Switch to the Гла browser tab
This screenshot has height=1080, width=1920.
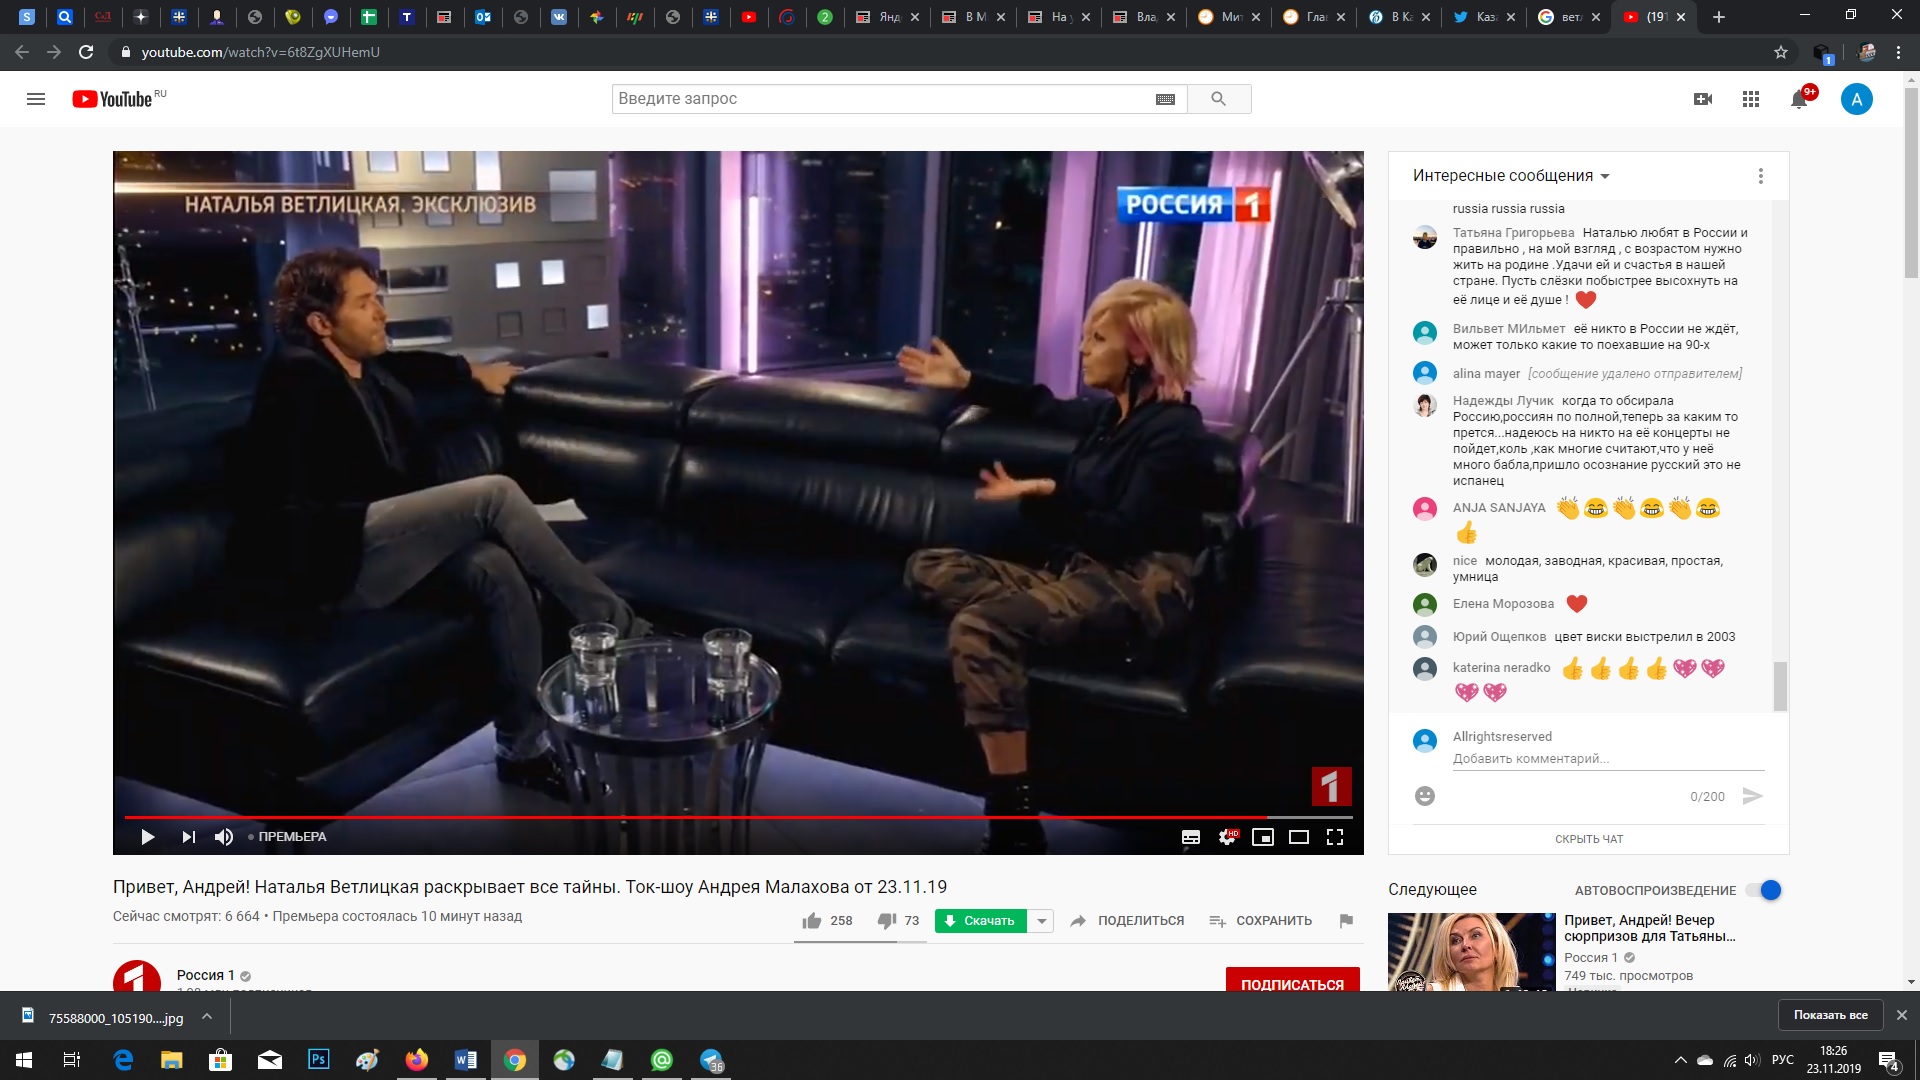click(x=1313, y=17)
